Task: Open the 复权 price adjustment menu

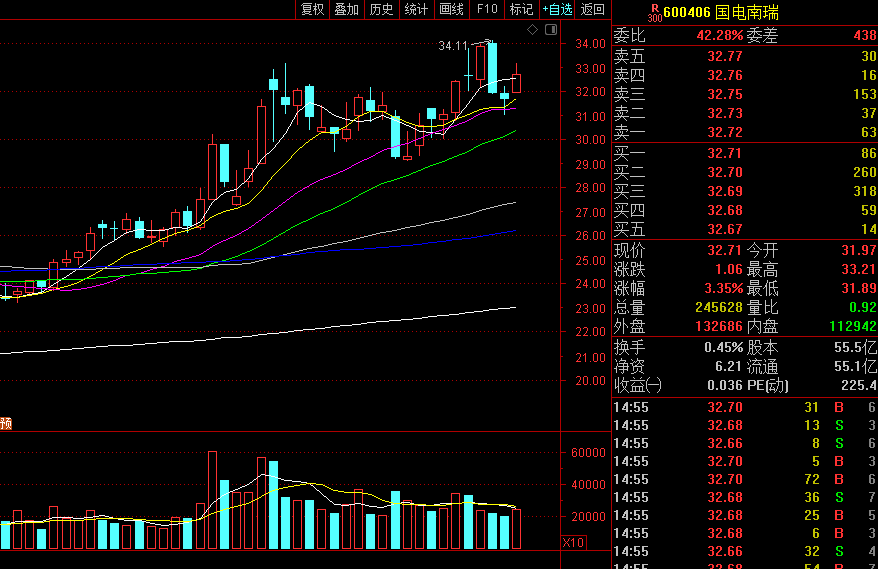Action: (312, 9)
